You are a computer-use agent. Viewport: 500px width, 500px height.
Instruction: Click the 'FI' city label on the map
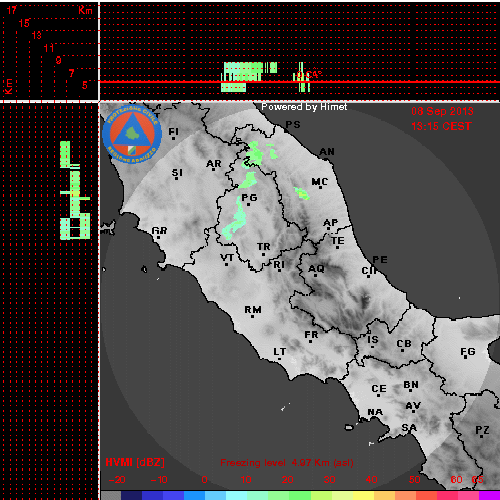(174, 132)
